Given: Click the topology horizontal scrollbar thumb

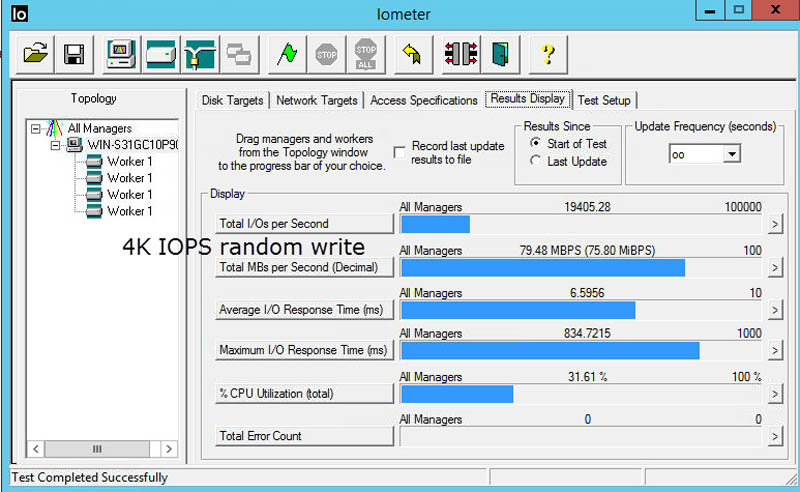Looking at the screenshot, I should (97, 449).
